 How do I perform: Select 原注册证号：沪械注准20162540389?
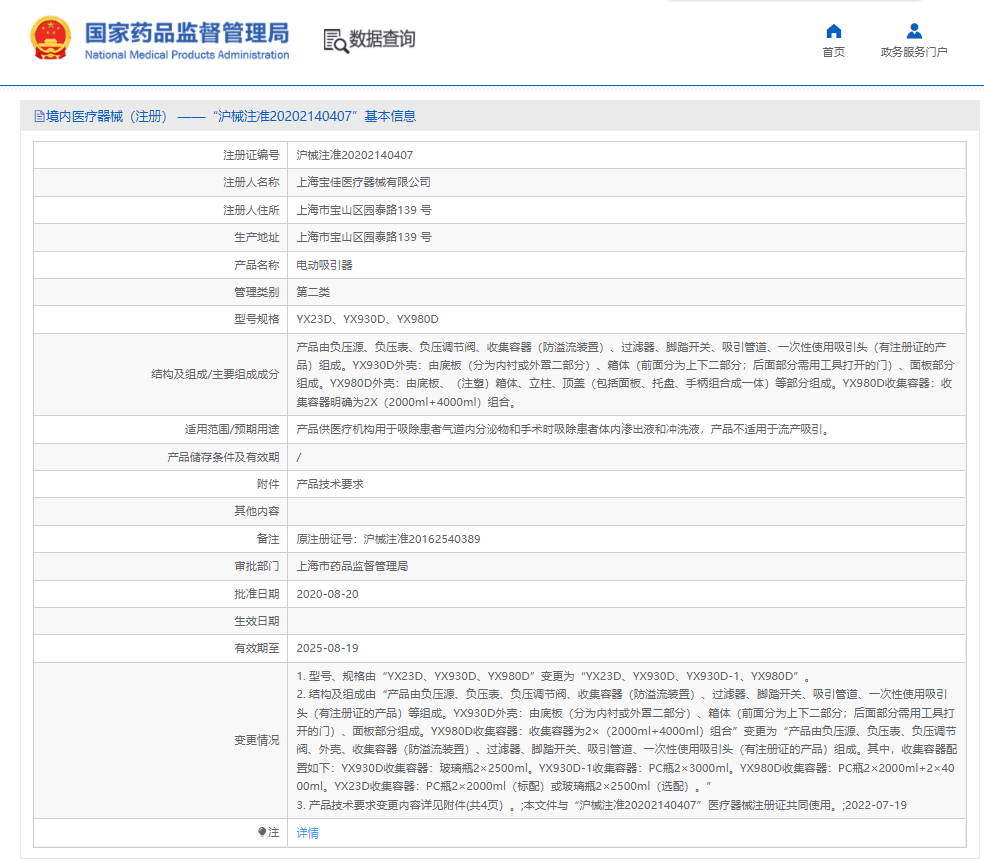click(x=388, y=539)
